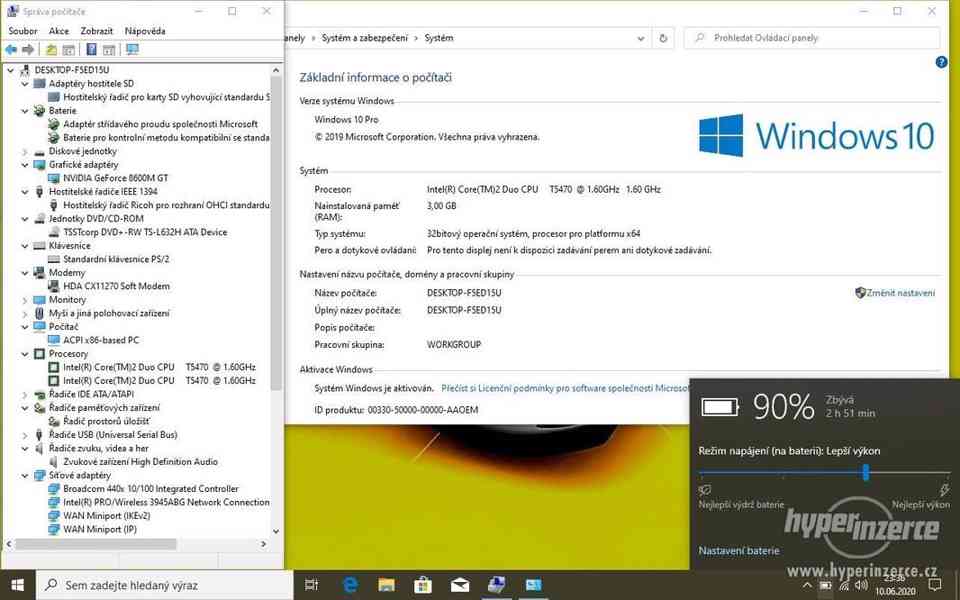Screen dimensions: 960x600
Task: Click the Back arrow in Správa počítače toolbar
Action: pos(11,50)
